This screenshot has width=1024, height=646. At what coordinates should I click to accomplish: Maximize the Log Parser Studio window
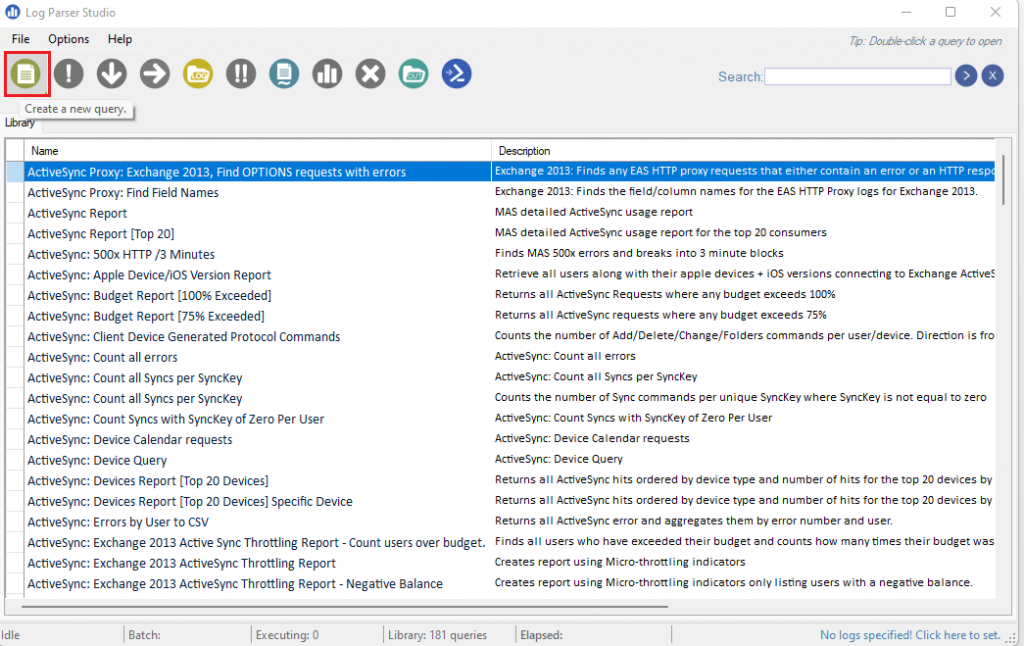coord(950,12)
